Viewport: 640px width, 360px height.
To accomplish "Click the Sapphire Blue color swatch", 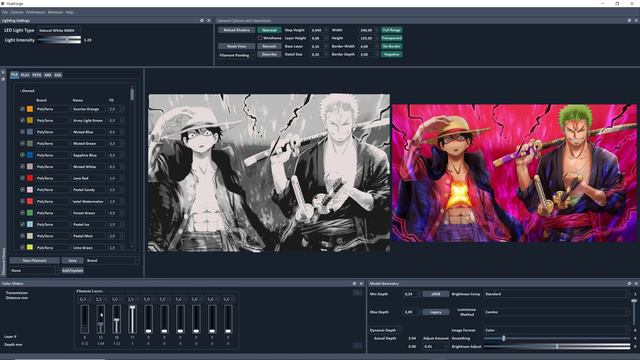I will [x=30, y=155].
